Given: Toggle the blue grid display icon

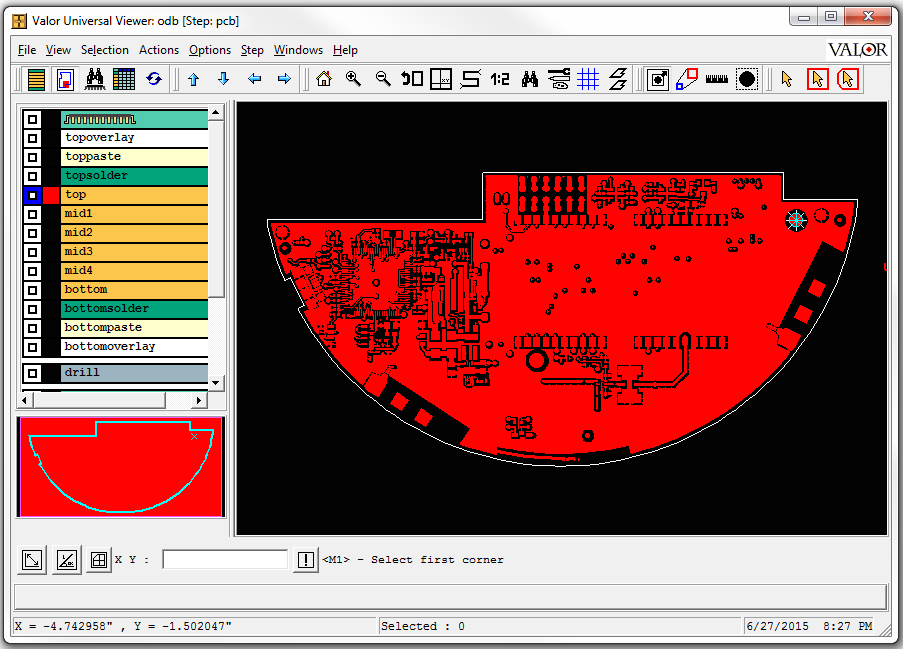Looking at the screenshot, I should [588, 79].
